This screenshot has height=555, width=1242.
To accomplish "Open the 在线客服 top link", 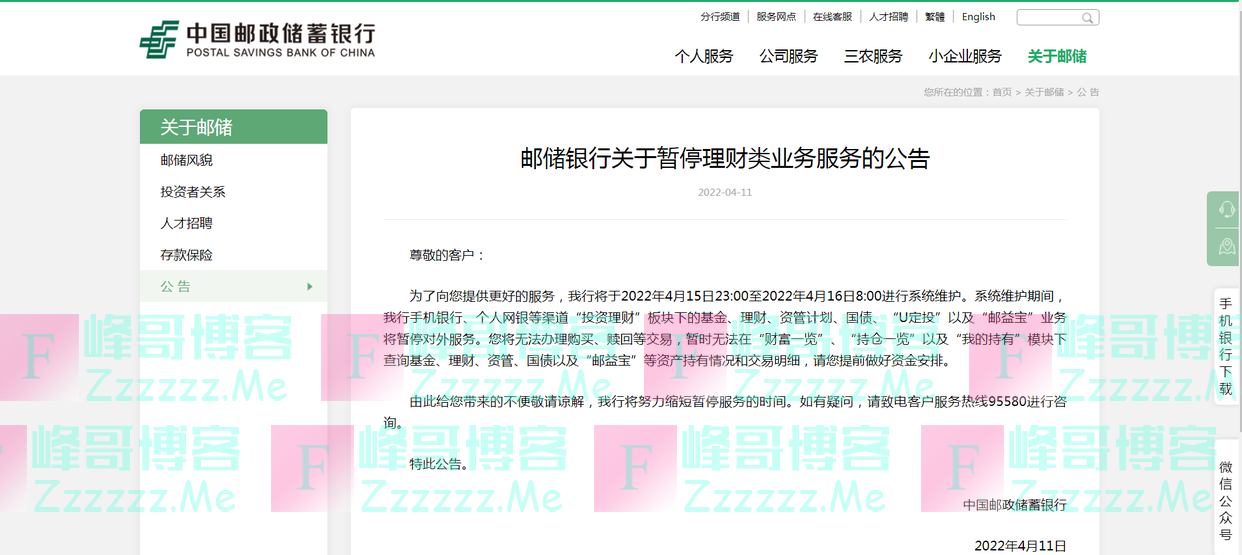I will click(x=832, y=17).
